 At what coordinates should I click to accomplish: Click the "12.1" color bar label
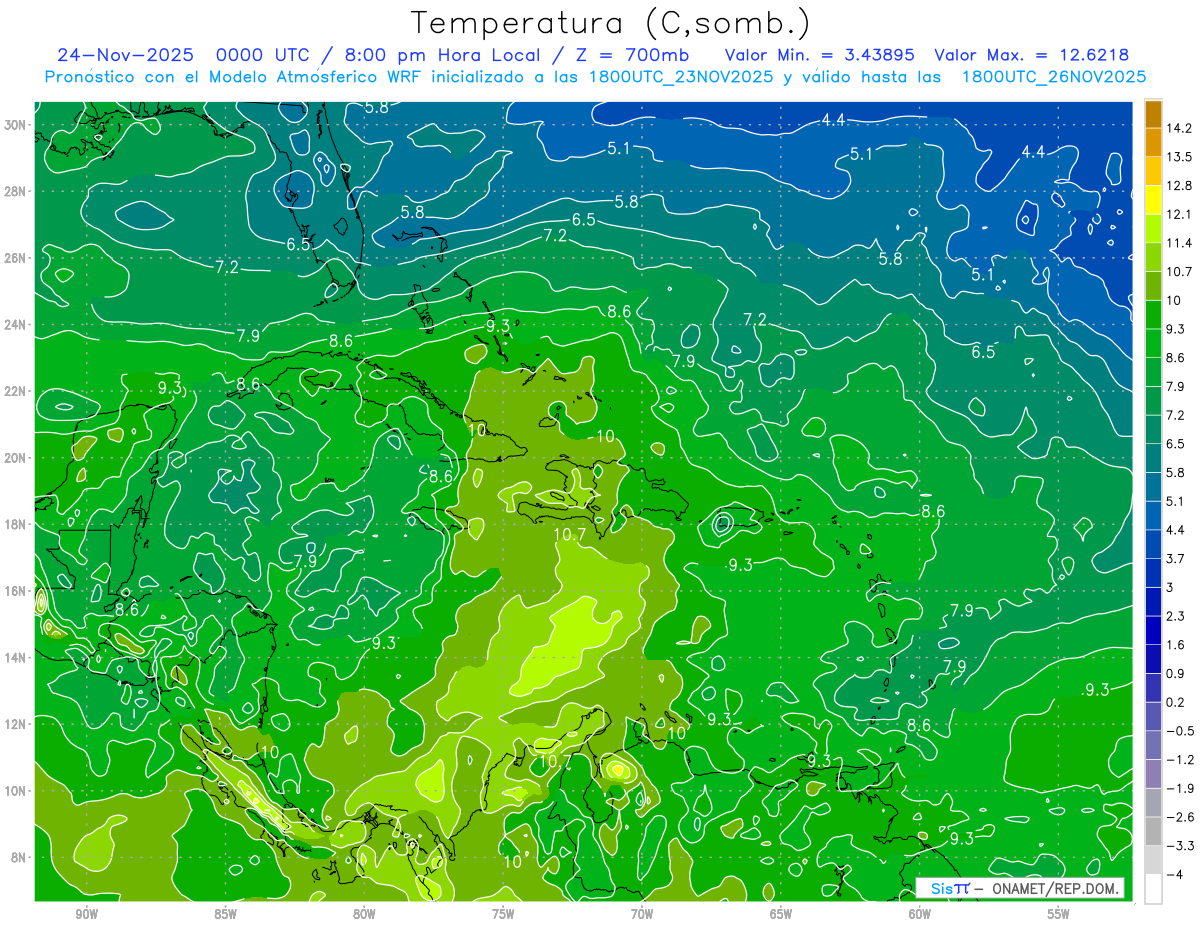(x=1179, y=214)
